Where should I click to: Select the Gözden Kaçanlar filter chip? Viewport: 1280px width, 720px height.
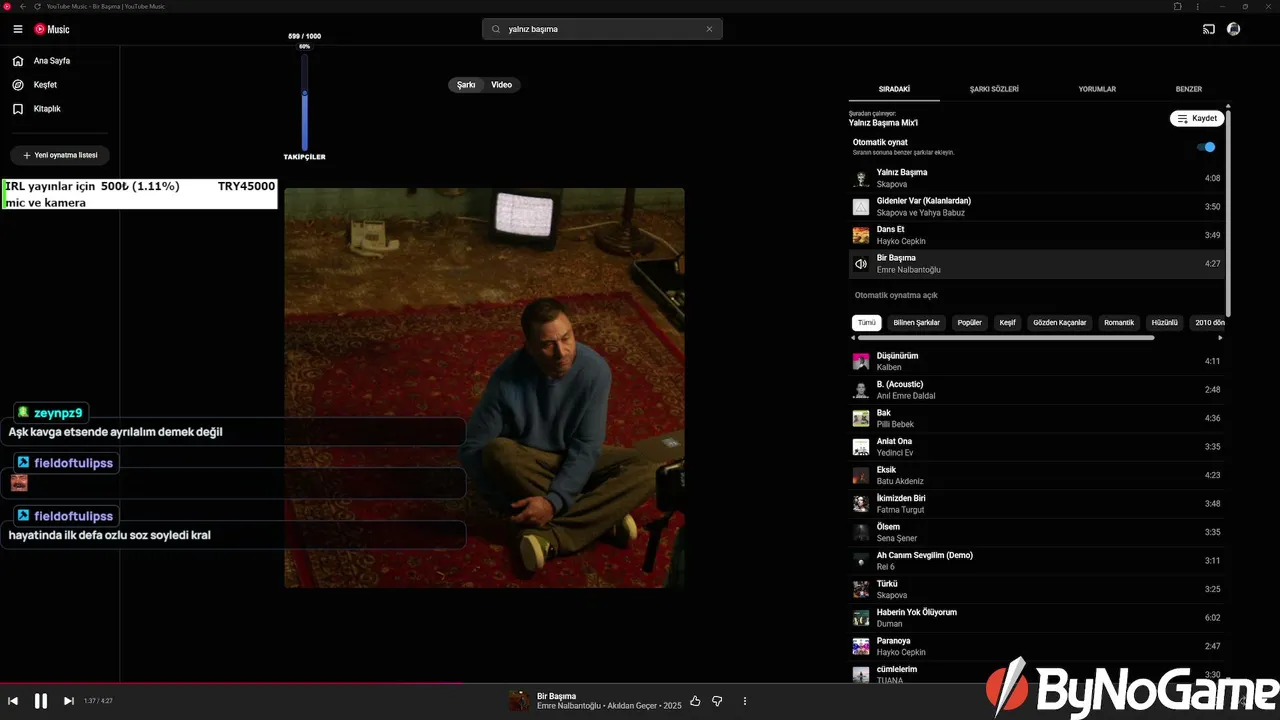pyautogui.click(x=1059, y=323)
